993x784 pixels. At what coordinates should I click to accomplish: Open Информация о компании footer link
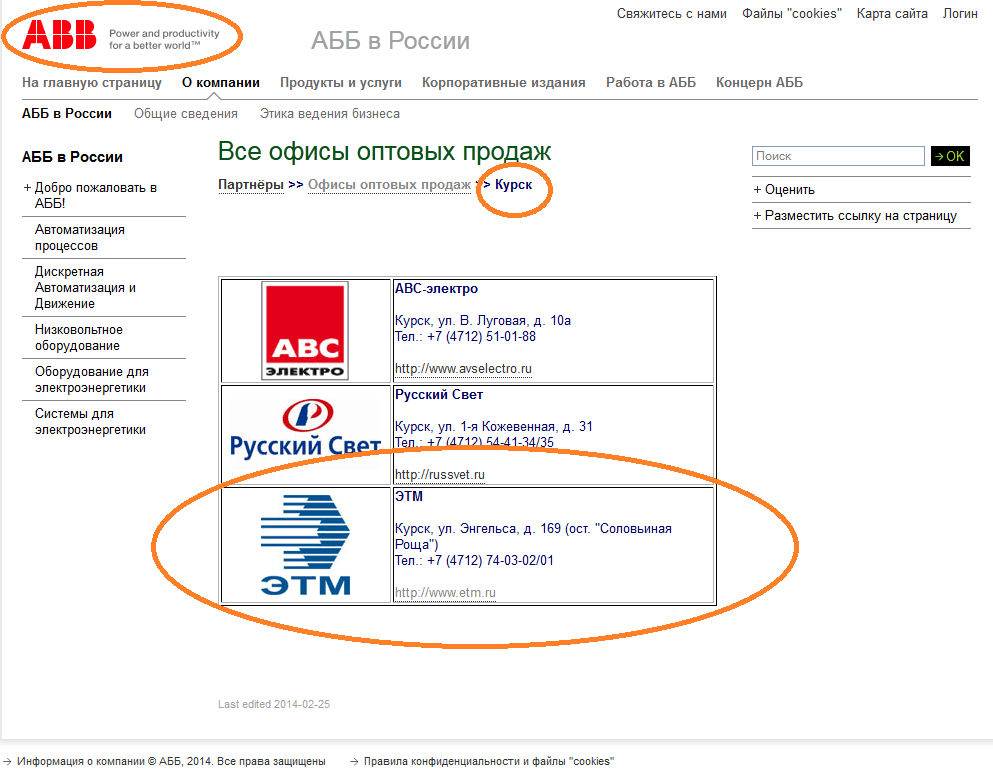pyautogui.click(x=171, y=761)
